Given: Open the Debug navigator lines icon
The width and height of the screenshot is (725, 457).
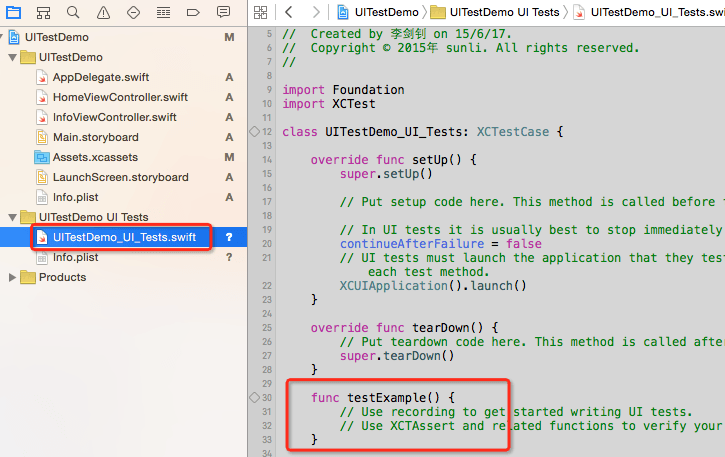Looking at the screenshot, I should [x=163, y=12].
